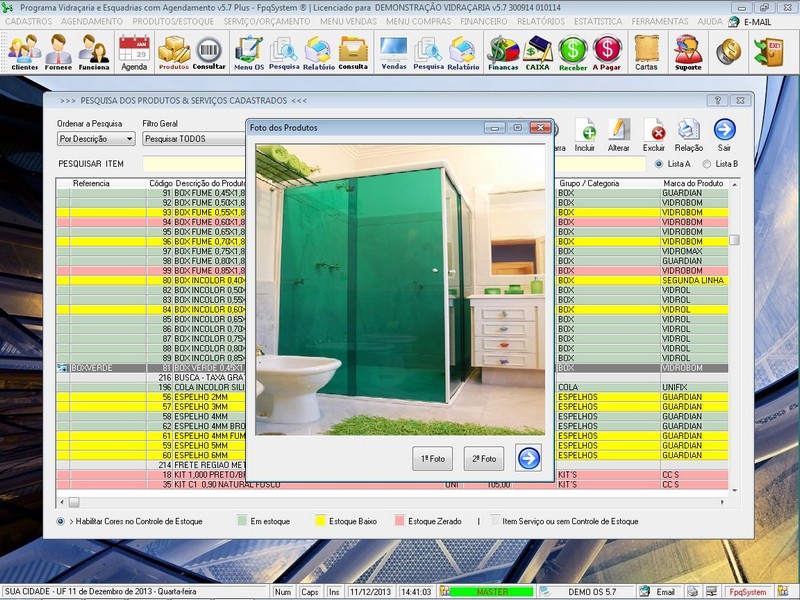Select the Lista B radio button
Screen dimensions: 800x600
click(707, 164)
